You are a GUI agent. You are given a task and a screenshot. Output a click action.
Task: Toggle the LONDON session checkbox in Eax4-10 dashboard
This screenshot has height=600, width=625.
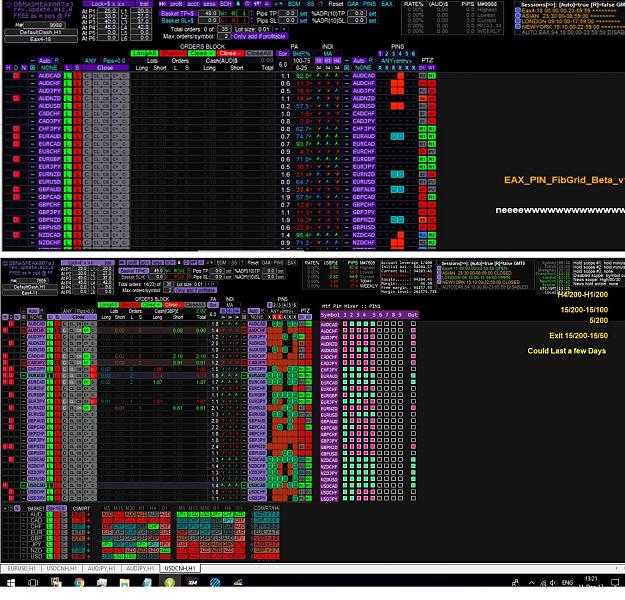point(518,21)
